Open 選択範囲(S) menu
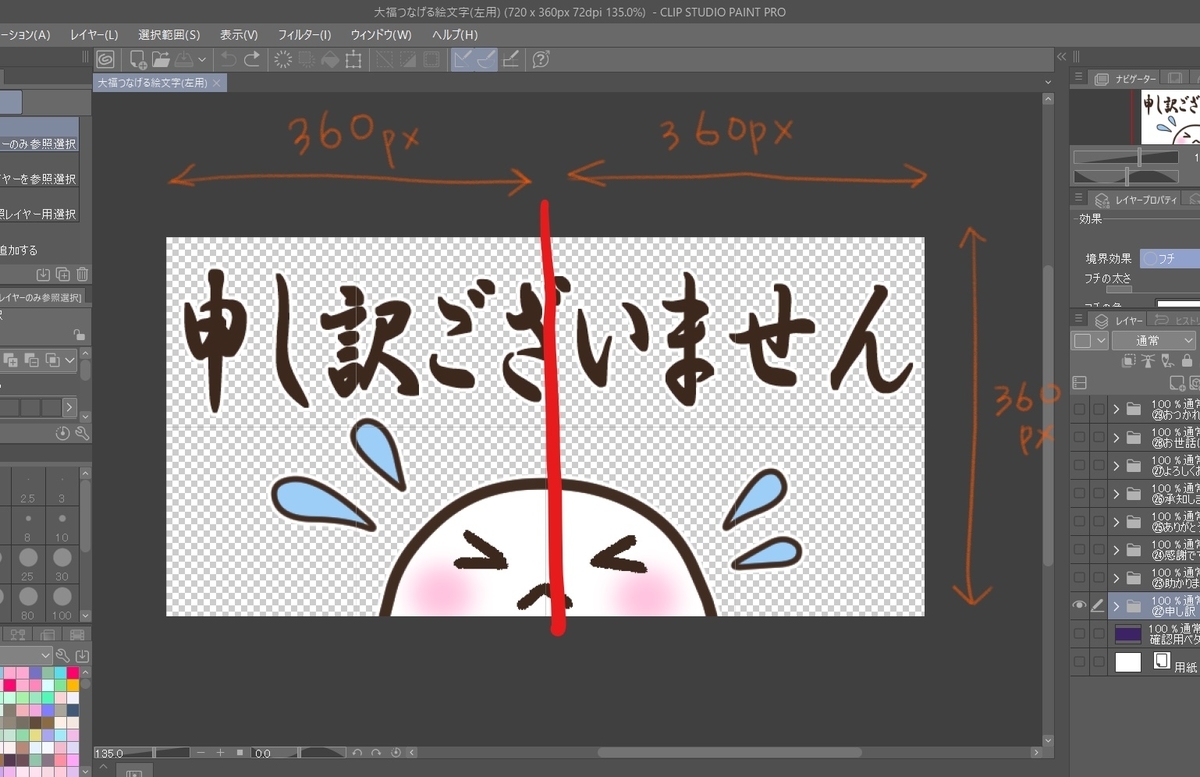Image resolution: width=1200 pixels, height=777 pixels. [169, 34]
